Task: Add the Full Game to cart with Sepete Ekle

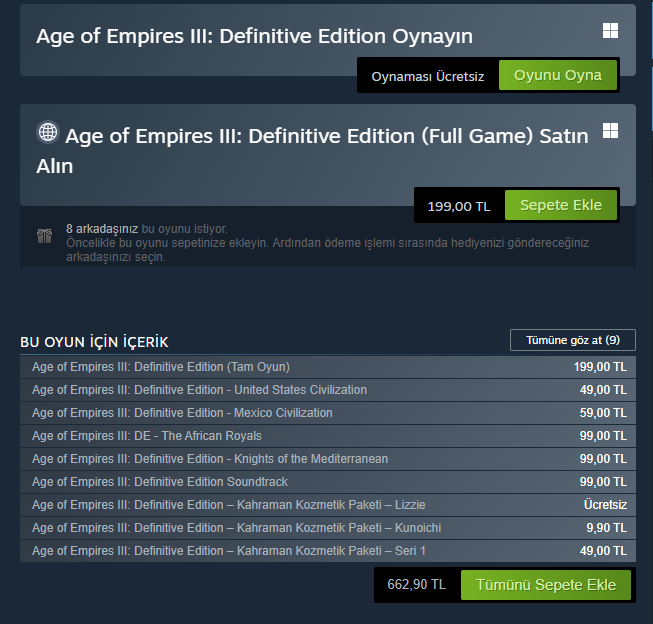Action: coord(561,205)
